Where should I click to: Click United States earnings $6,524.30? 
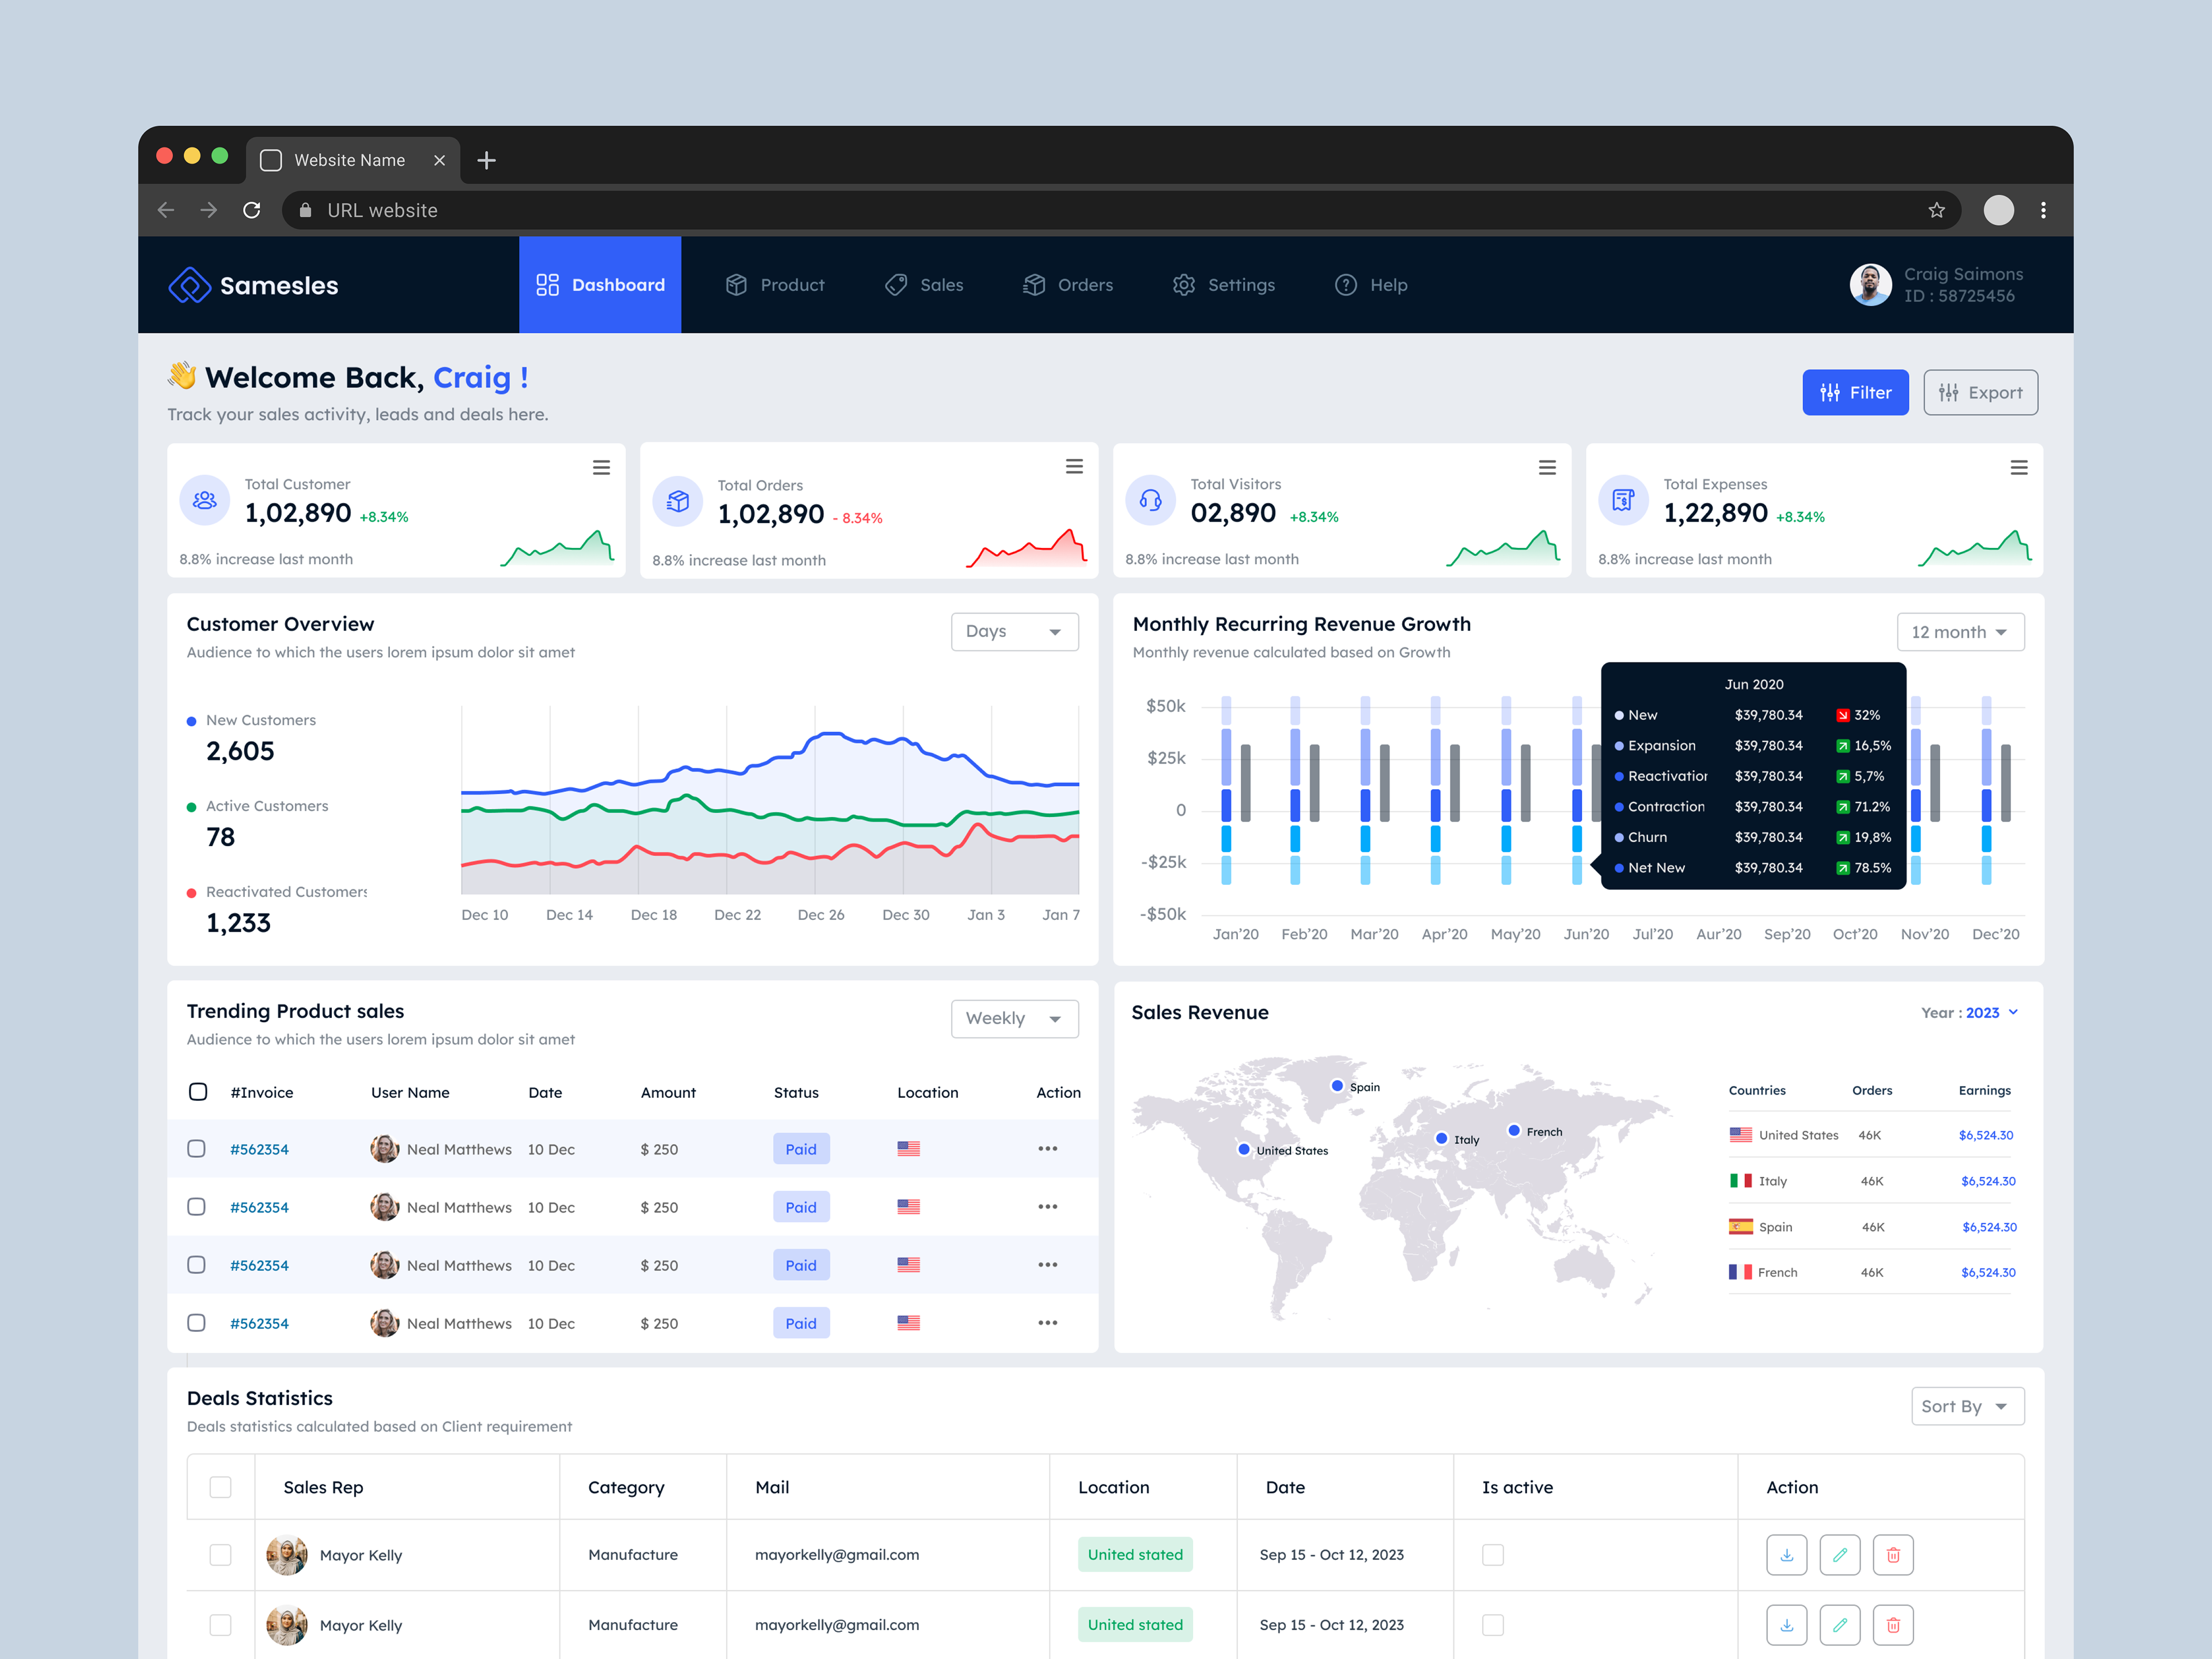(x=1986, y=1135)
